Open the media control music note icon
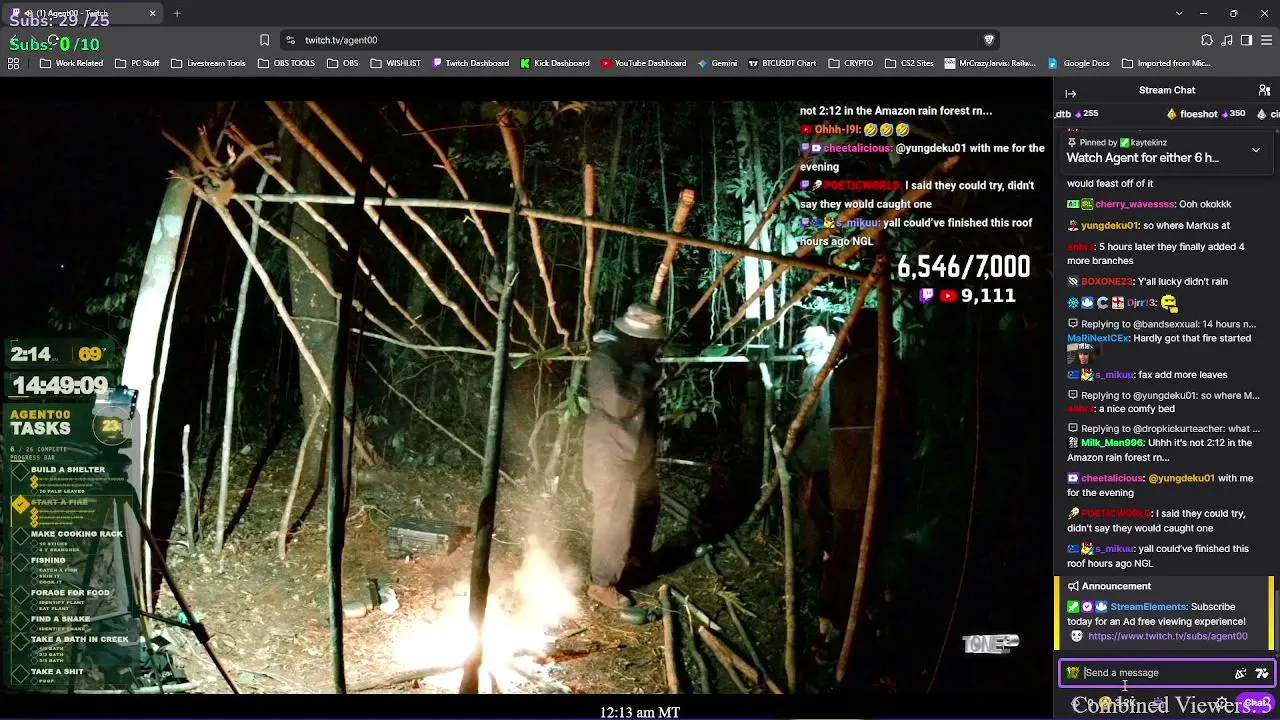This screenshot has width=1280, height=720. 1227,40
